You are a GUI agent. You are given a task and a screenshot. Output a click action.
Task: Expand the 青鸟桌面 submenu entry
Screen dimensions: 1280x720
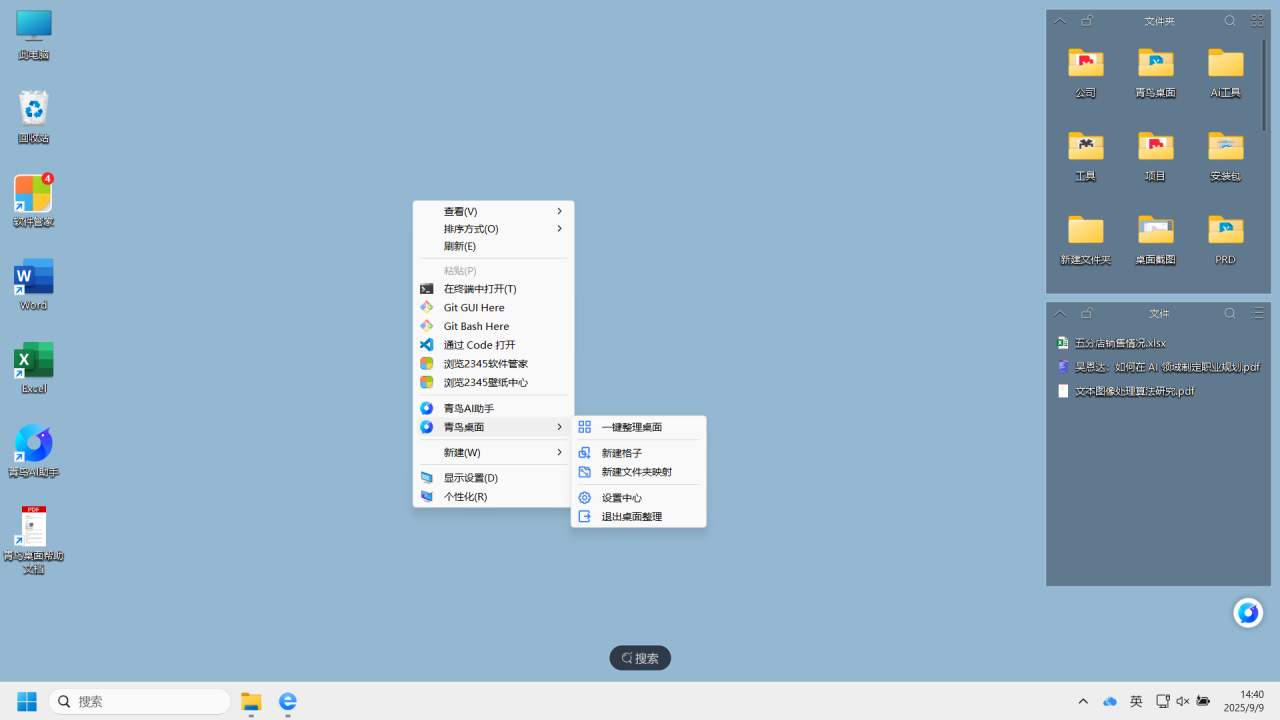(494, 427)
